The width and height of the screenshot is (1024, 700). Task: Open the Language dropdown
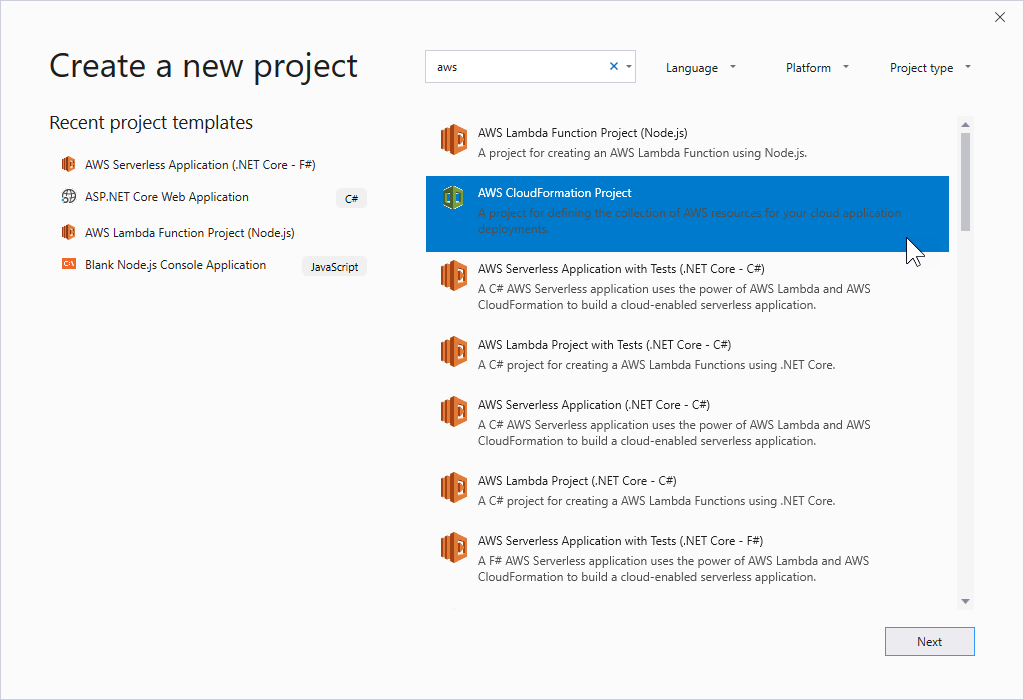click(x=700, y=67)
